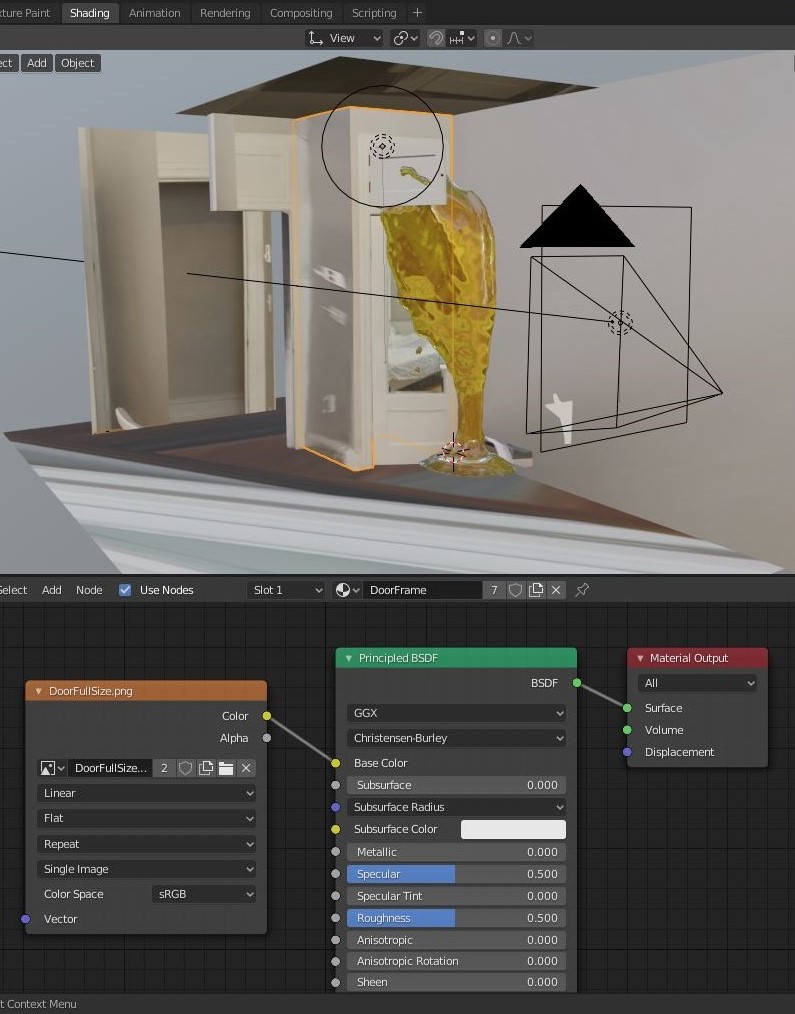Open the proportional falloff curve dropdown
This screenshot has width=795, height=1014.
(519, 38)
